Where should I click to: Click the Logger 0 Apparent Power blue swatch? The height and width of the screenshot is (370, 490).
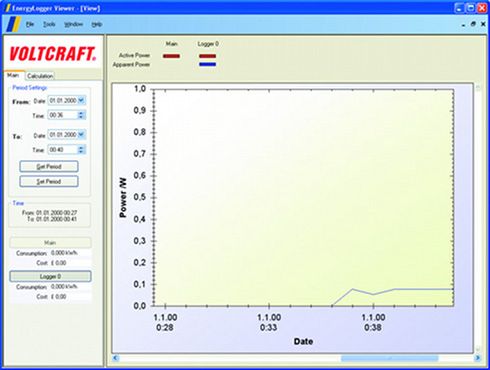pyautogui.click(x=207, y=64)
